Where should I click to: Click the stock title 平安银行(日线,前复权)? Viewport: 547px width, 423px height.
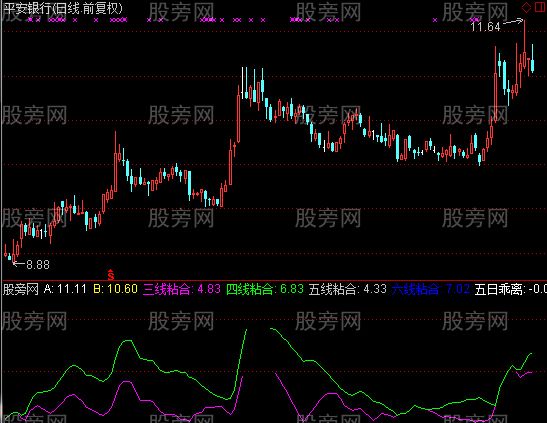(x=63, y=8)
